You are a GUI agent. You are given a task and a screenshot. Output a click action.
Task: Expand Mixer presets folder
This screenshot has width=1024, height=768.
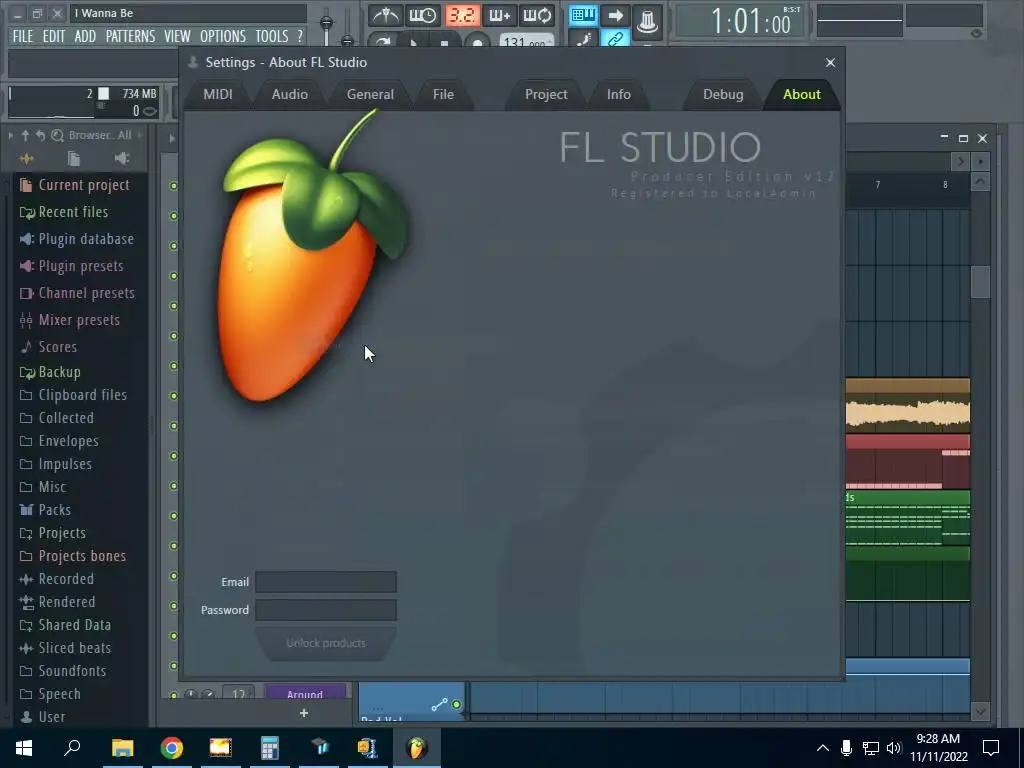click(70, 320)
